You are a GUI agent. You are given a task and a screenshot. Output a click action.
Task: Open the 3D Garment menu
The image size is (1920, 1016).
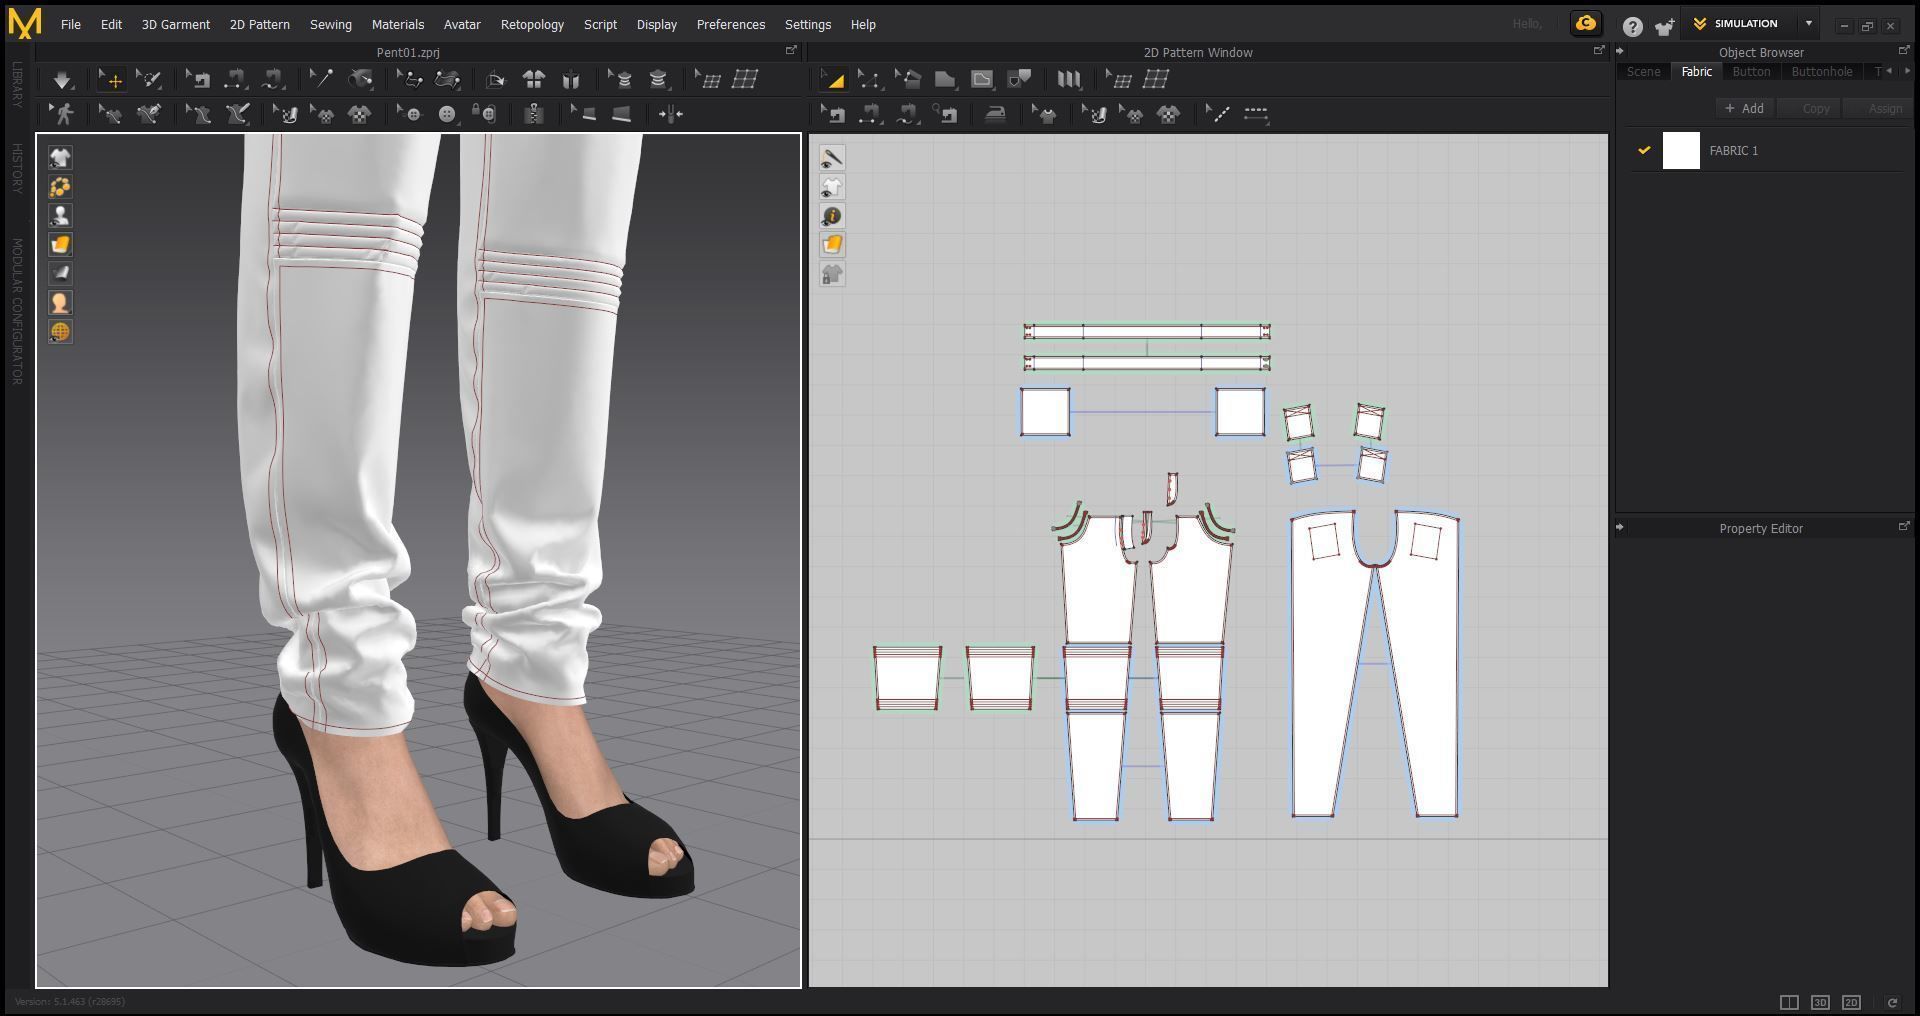pos(176,24)
